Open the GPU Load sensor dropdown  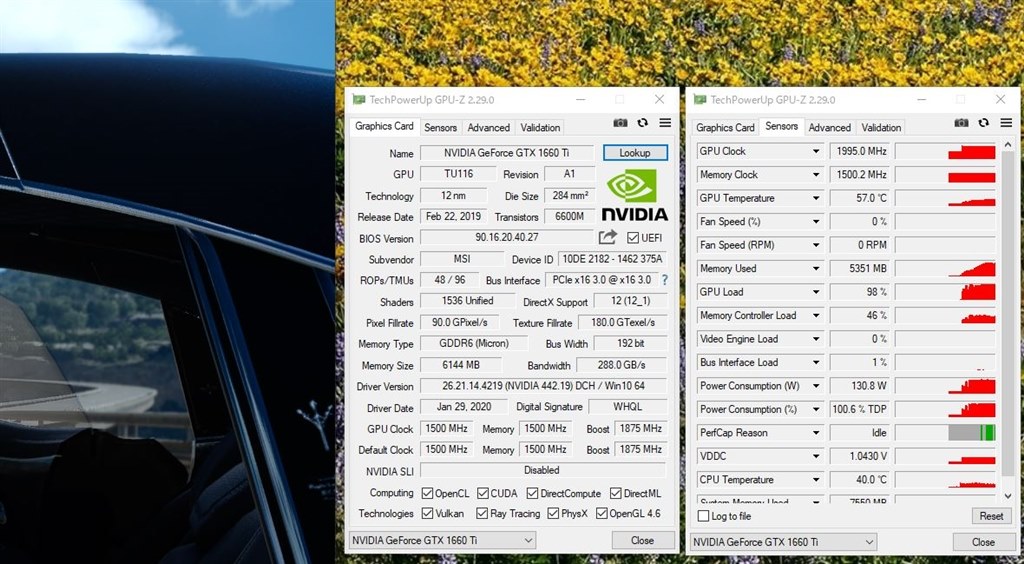[816, 292]
